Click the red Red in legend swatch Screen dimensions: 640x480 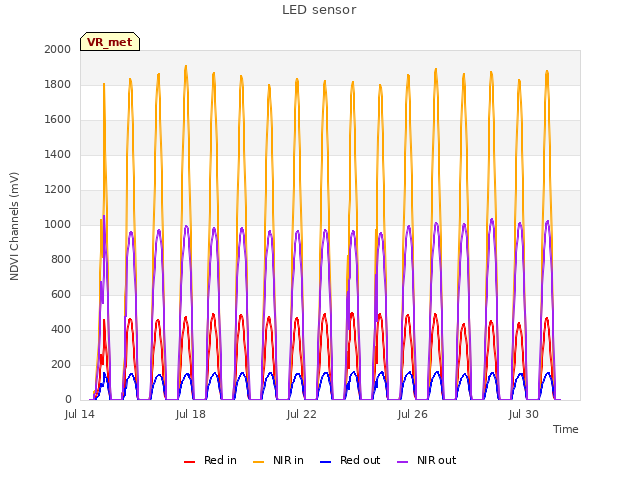click(189, 462)
